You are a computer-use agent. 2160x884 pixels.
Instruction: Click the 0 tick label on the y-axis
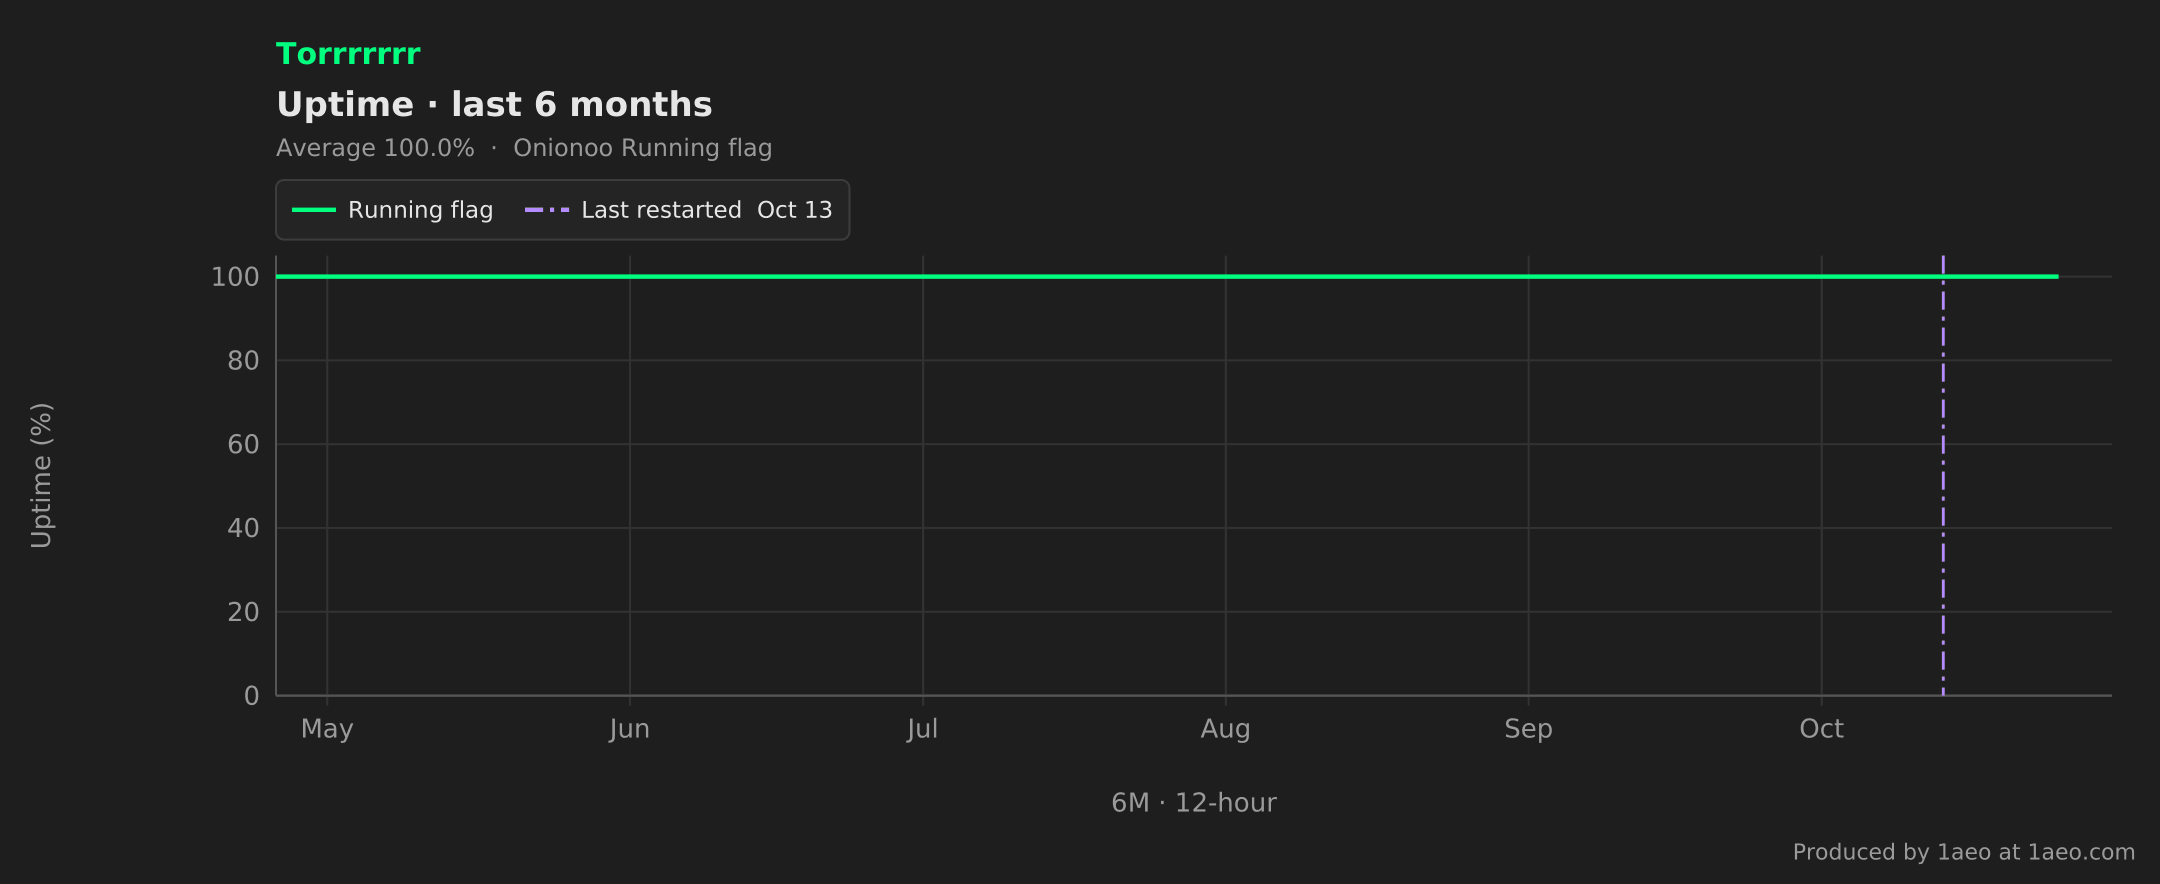click(x=252, y=696)
